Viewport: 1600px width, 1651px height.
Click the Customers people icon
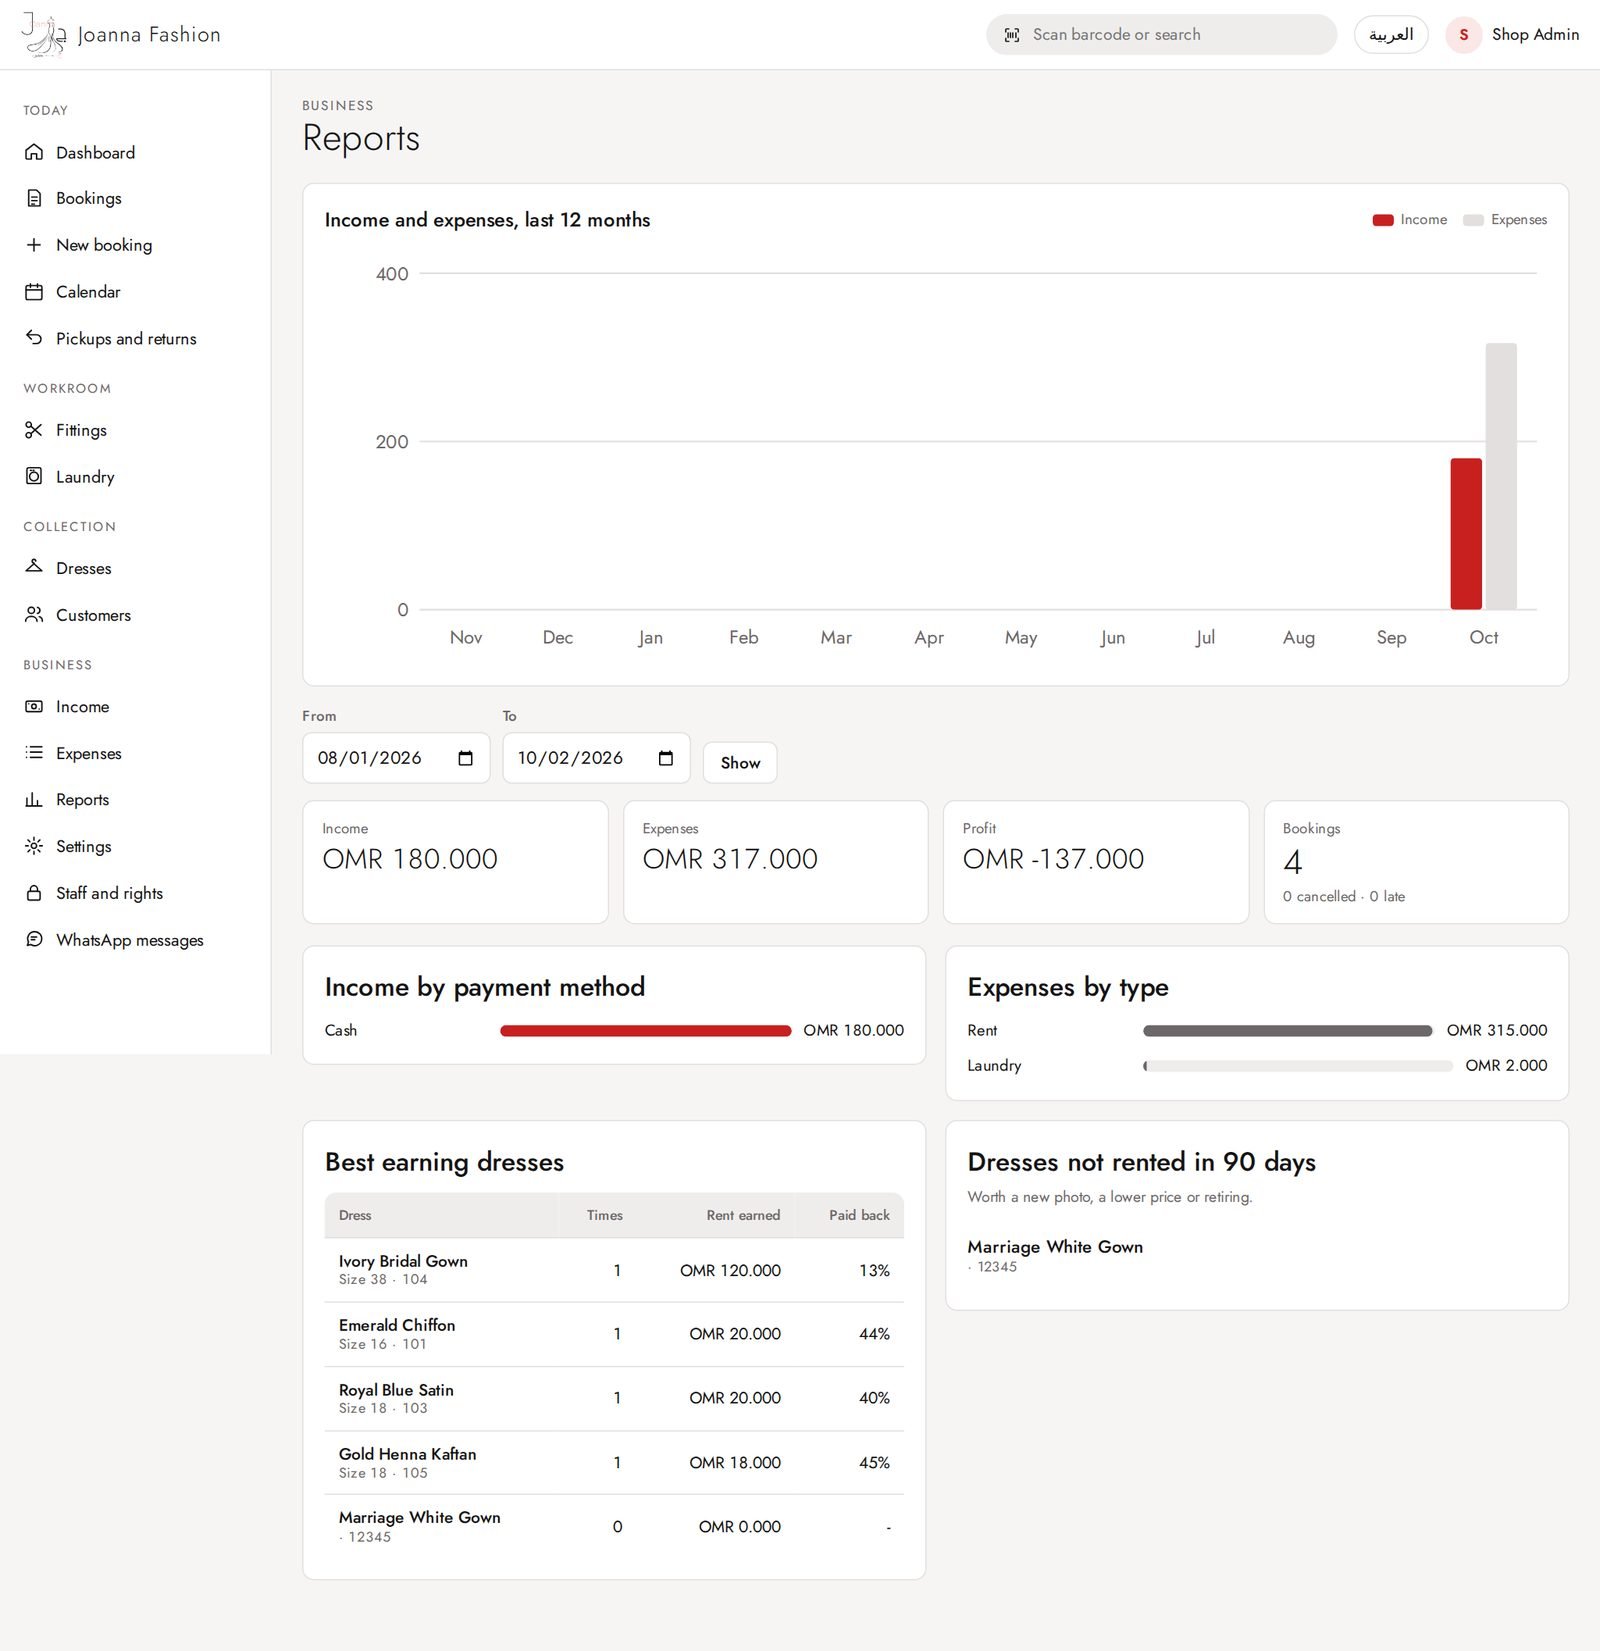click(x=34, y=614)
